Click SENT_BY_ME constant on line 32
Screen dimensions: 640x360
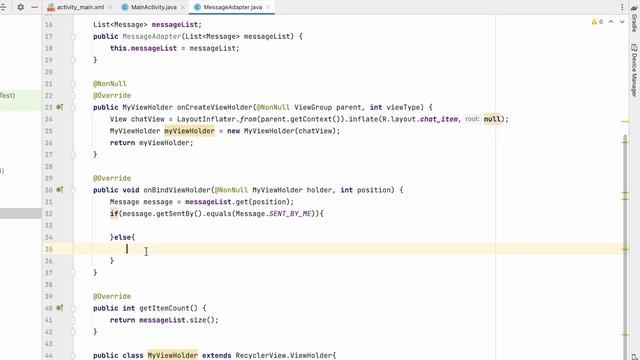(290, 213)
